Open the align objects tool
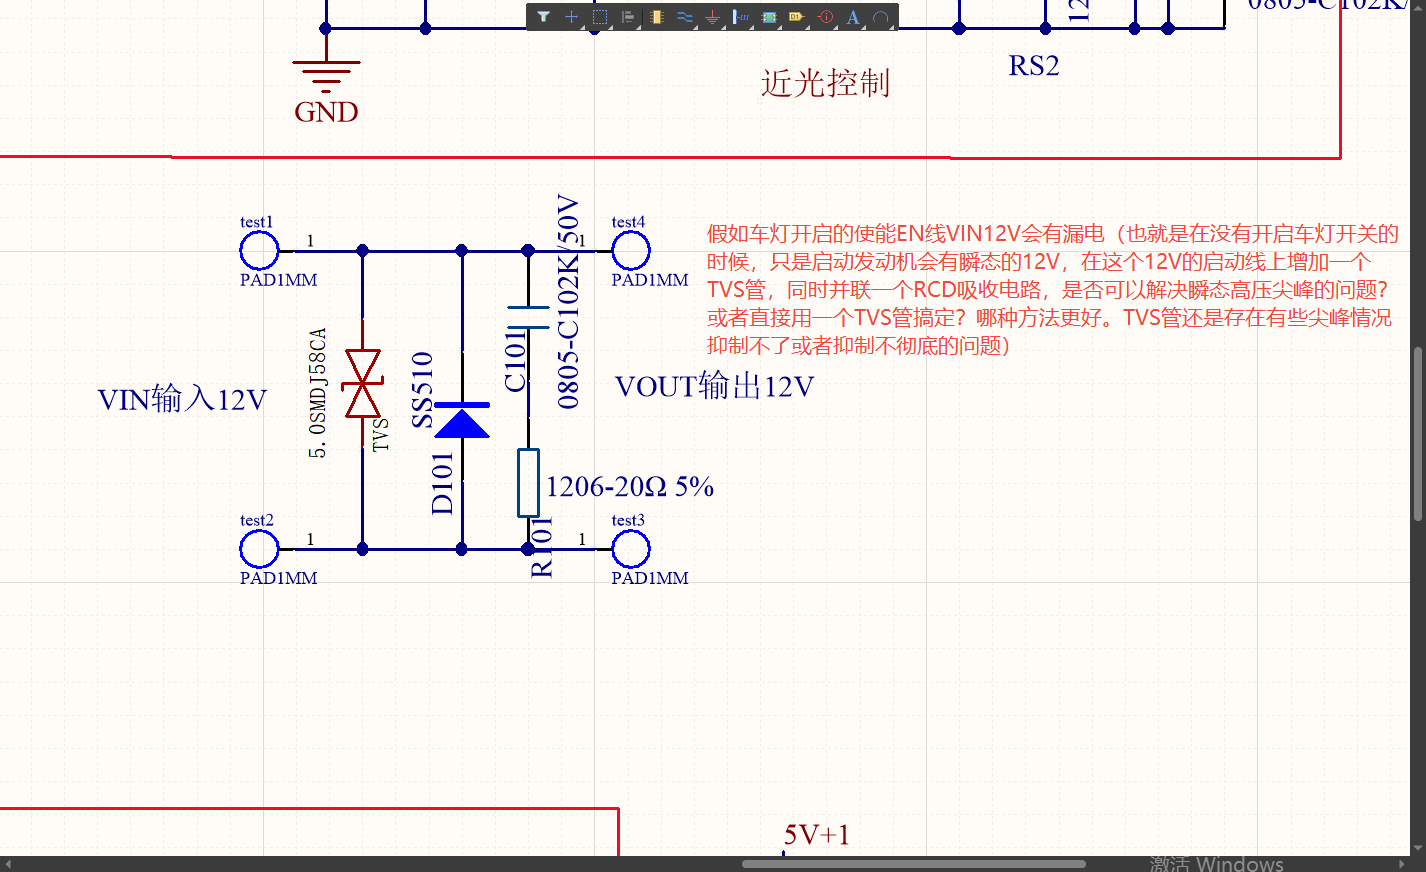The width and height of the screenshot is (1426, 872). point(628,17)
